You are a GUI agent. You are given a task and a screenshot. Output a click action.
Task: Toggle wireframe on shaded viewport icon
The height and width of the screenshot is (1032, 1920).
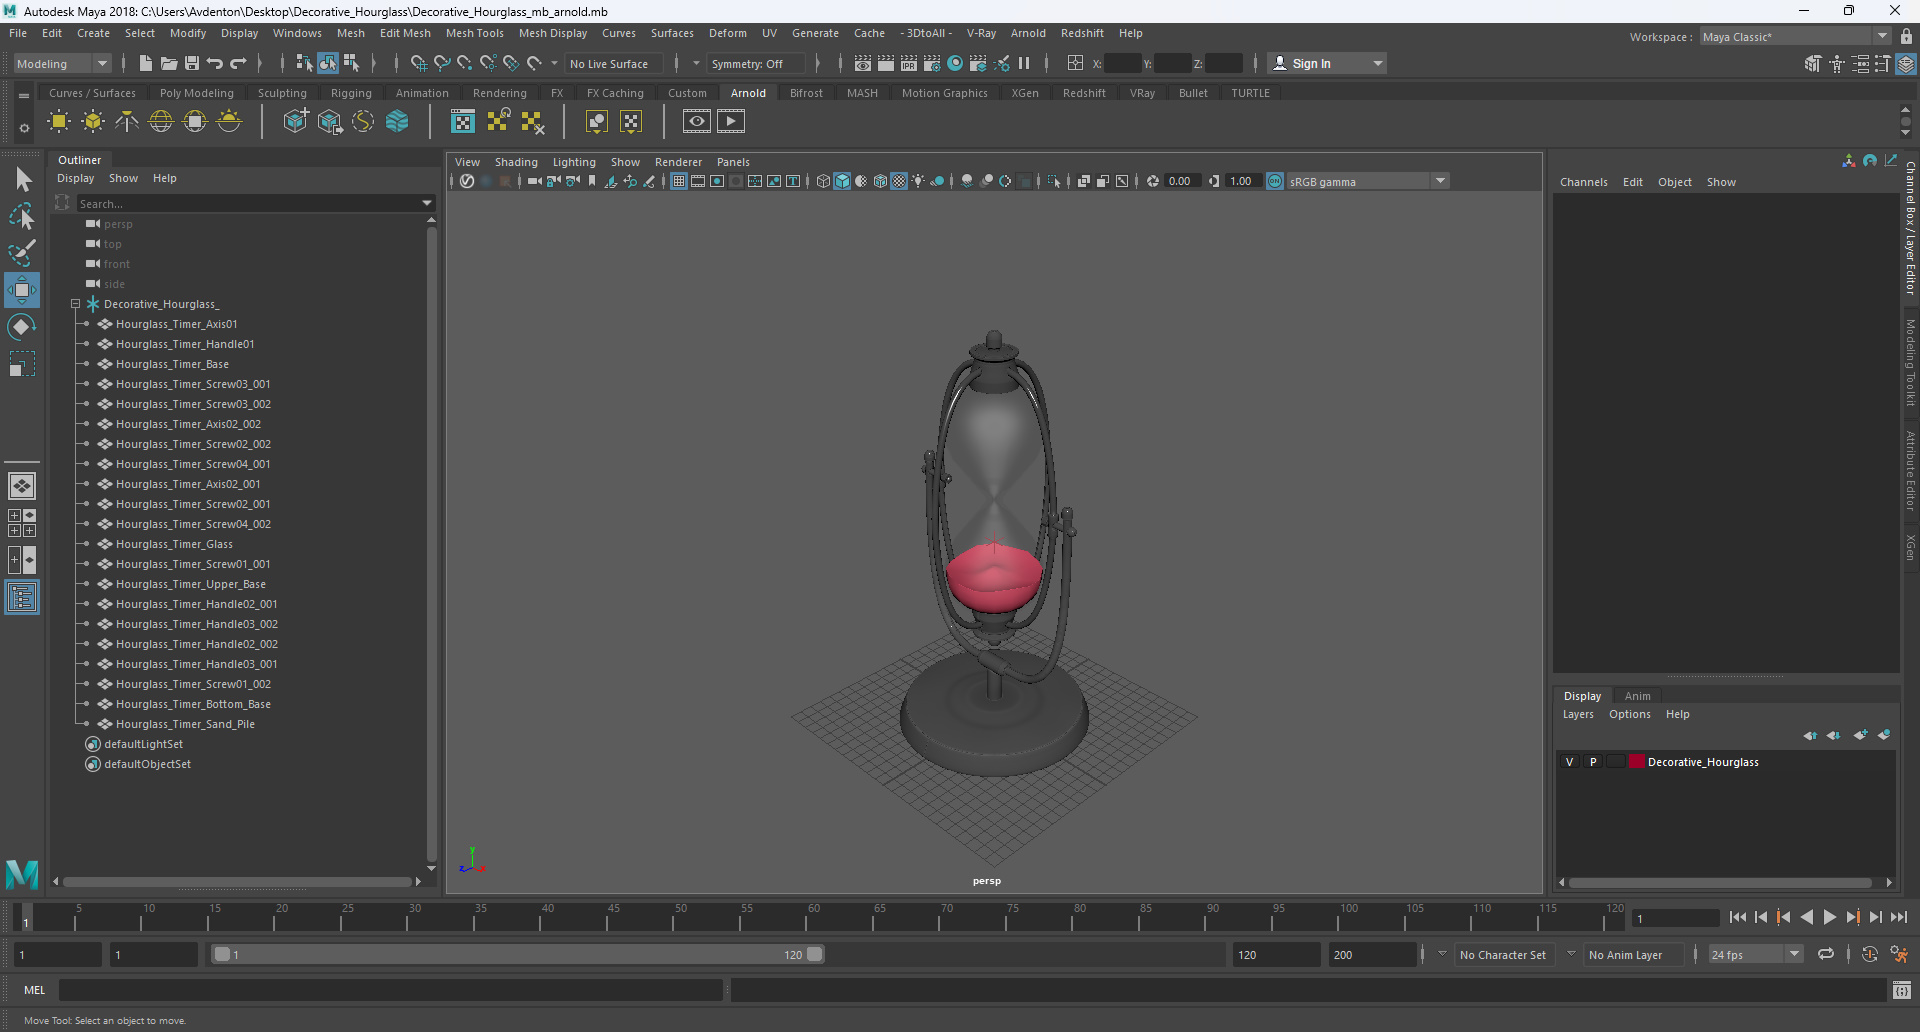[880, 181]
